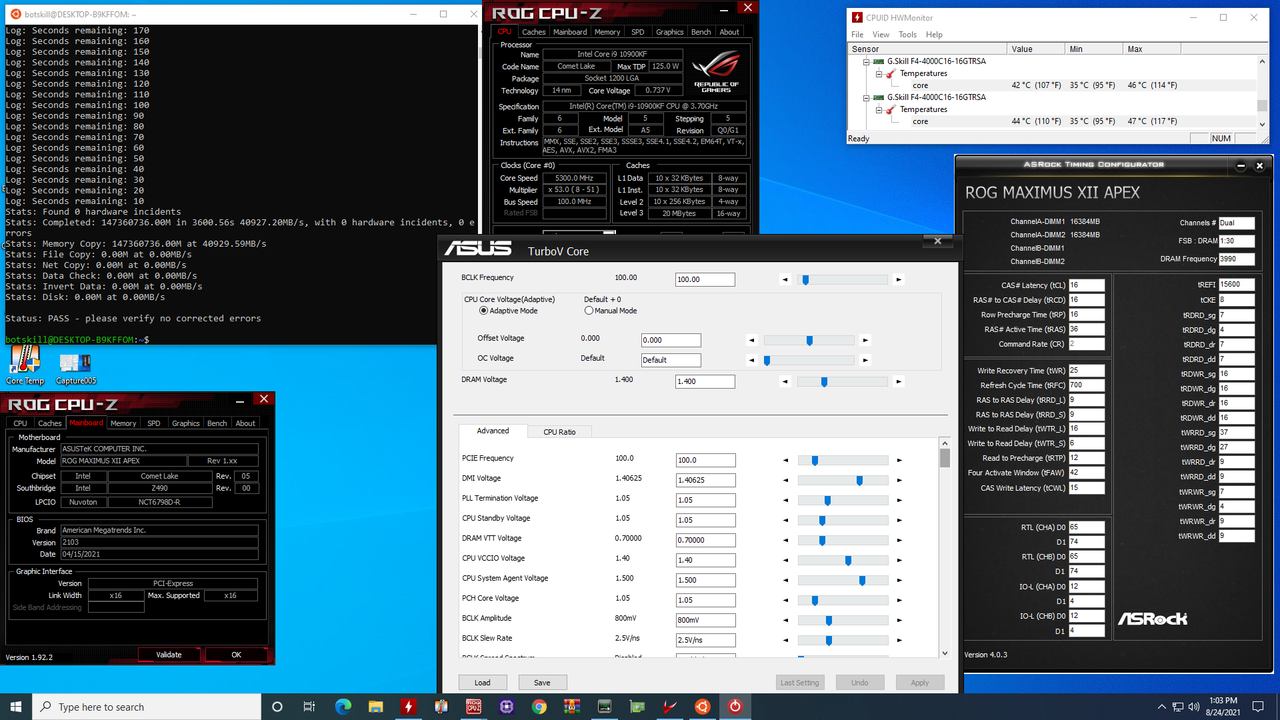Open the BCLK Amplitude 800mV box
Viewport: 1280px width, 720px height.
coord(705,620)
